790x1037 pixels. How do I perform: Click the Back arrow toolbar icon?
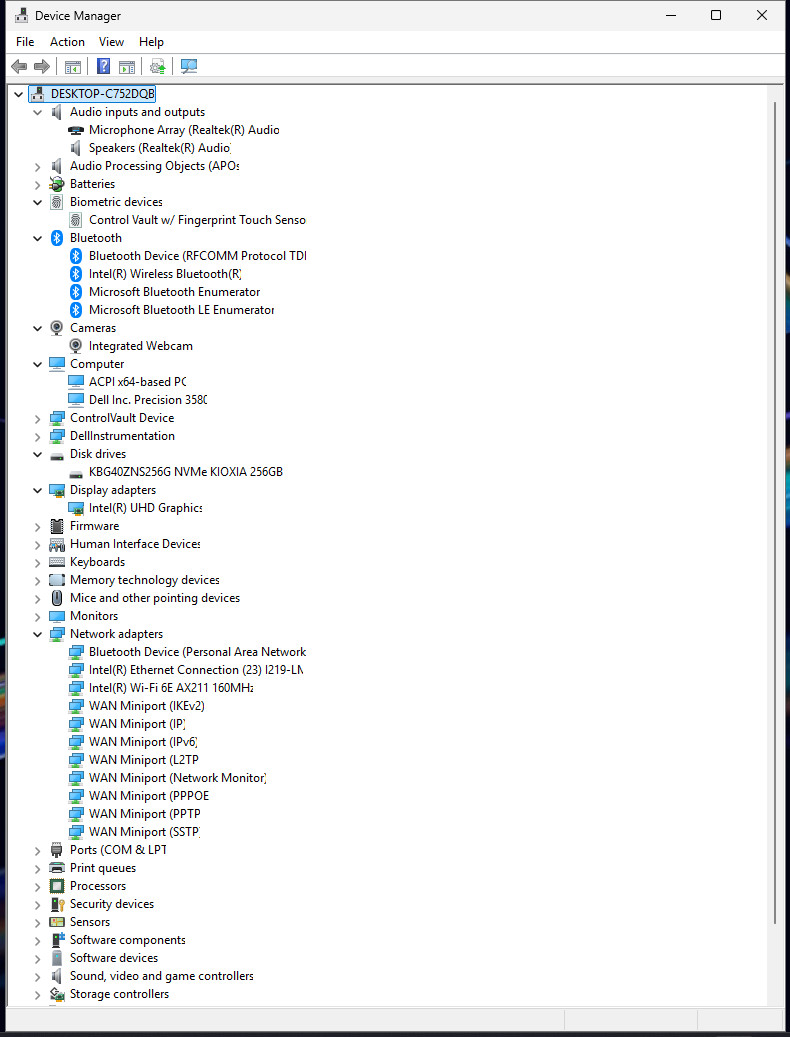click(x=19, y=66)
